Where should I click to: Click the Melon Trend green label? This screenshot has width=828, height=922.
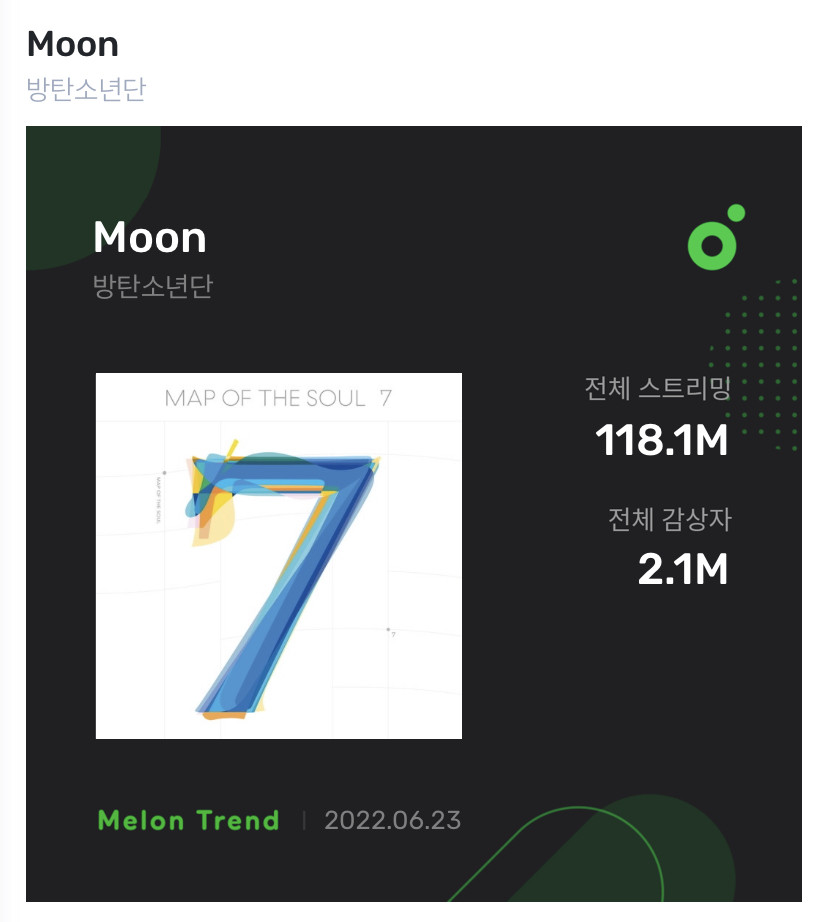coord(188,820)
